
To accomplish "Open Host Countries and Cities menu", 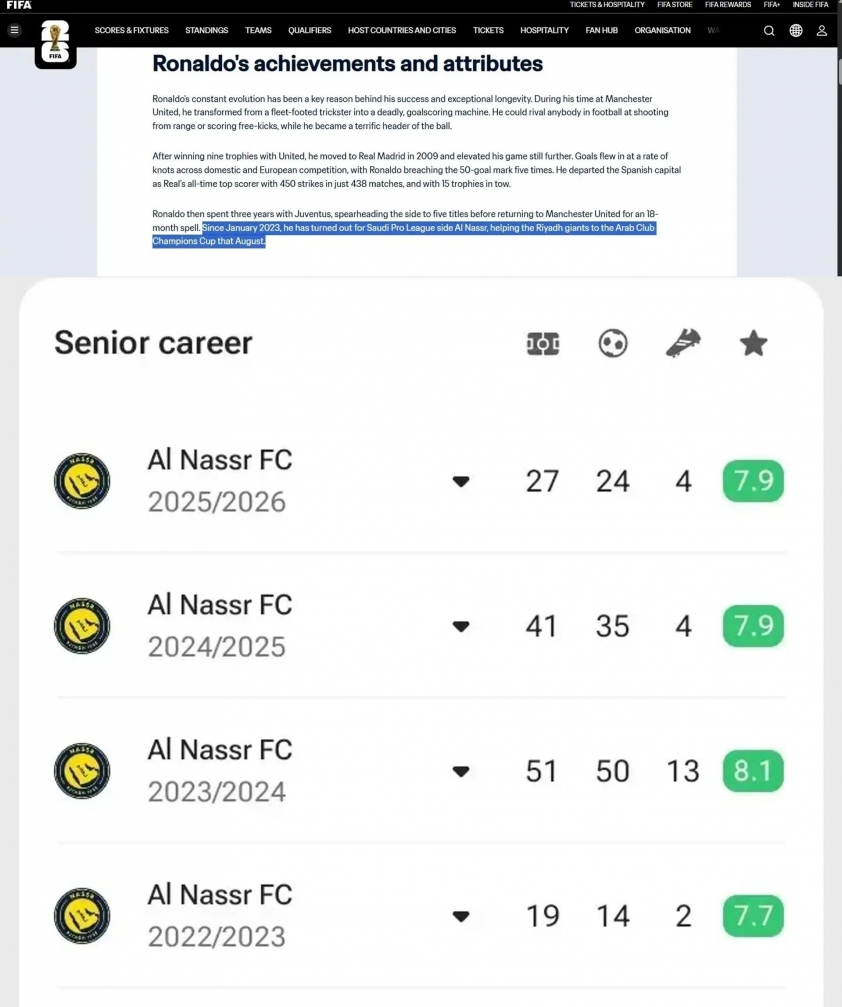I will click(x=402, y=30).
